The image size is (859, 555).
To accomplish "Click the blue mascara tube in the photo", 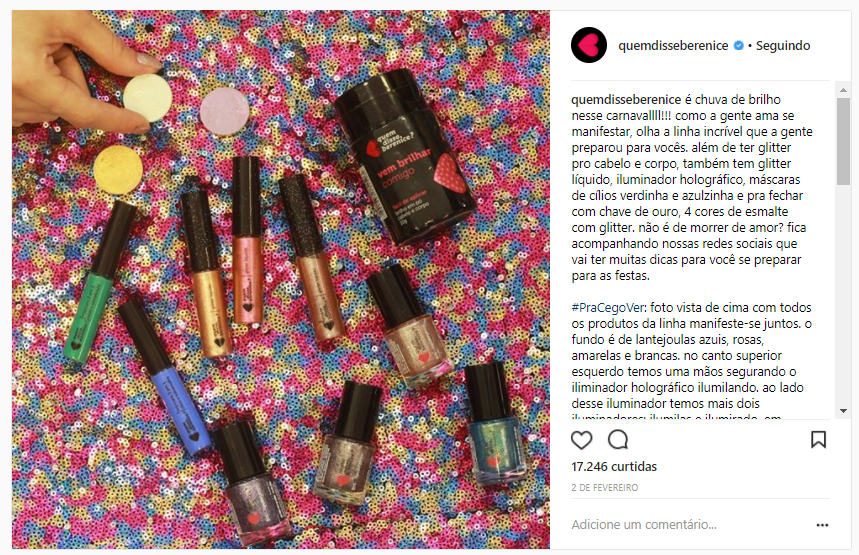I will click(x=165, y=377).
